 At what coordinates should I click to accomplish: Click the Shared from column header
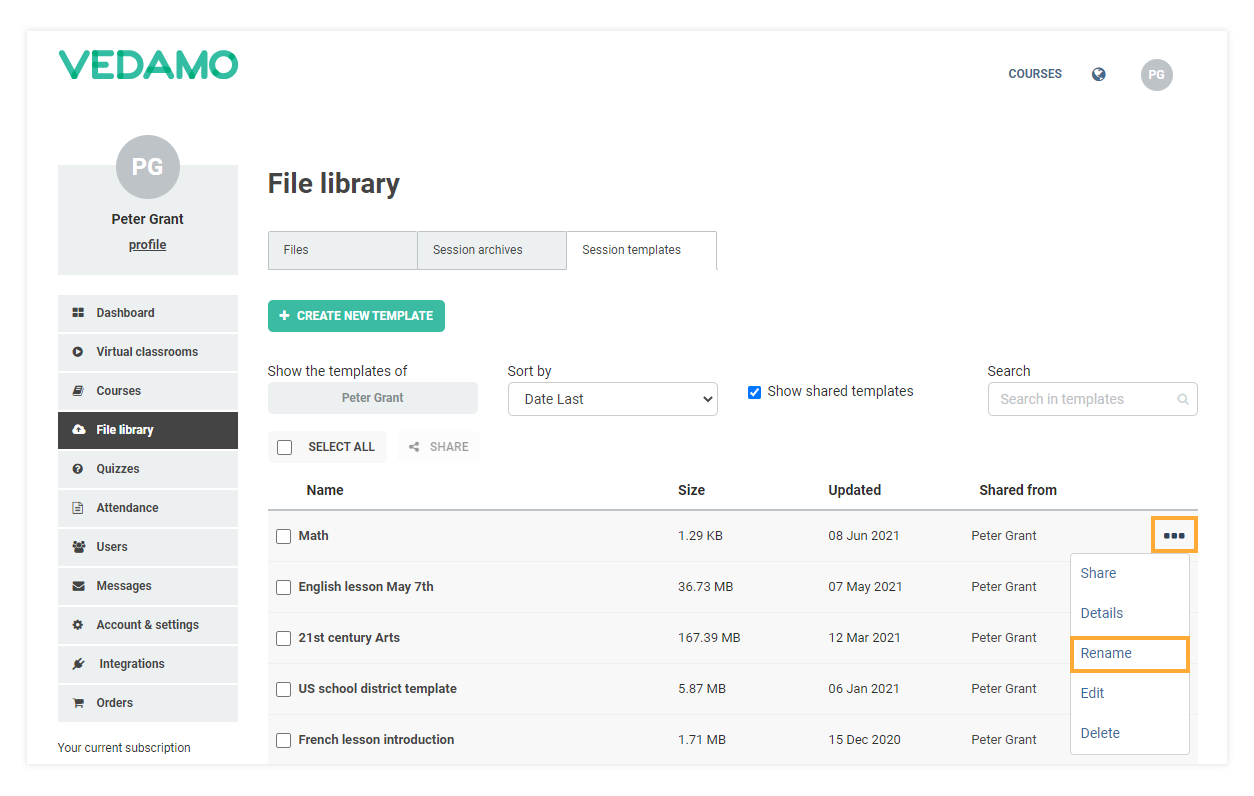pyautogui.click(x=1018, y=490)
